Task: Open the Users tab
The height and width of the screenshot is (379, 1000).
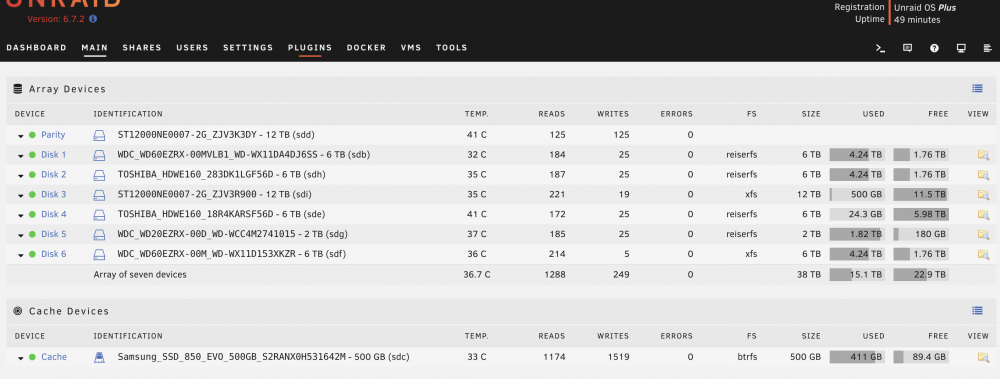Action: [192, 48]
